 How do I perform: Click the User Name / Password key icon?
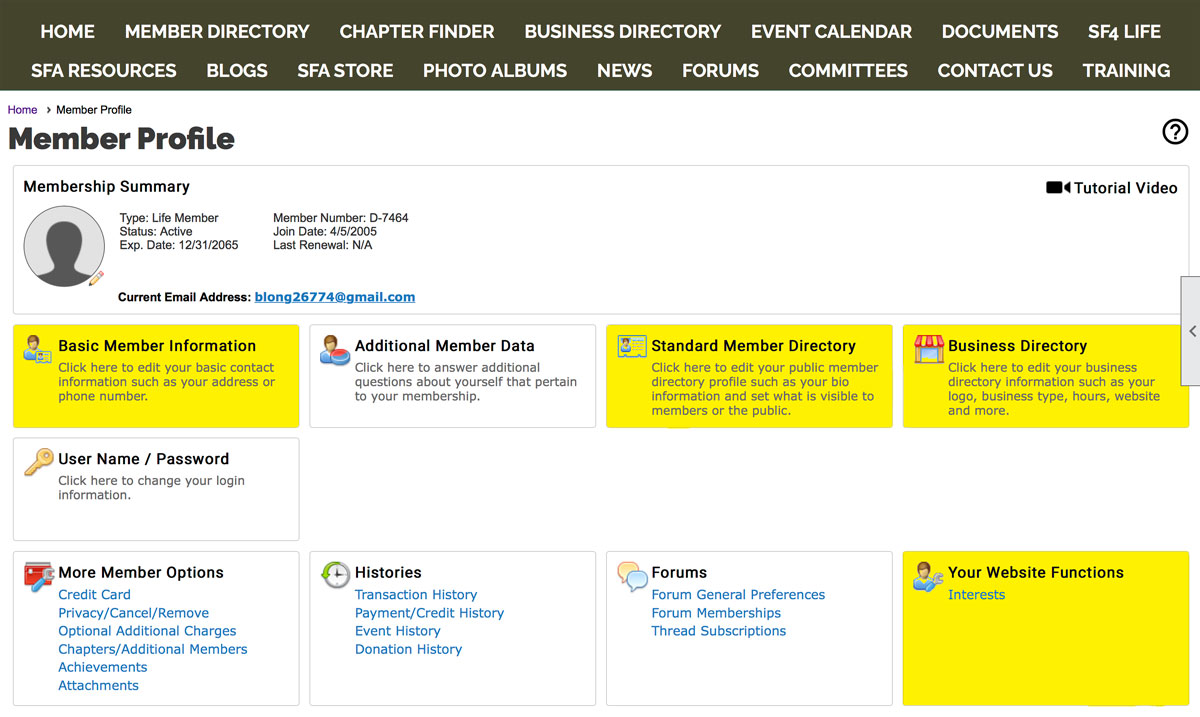39,461
